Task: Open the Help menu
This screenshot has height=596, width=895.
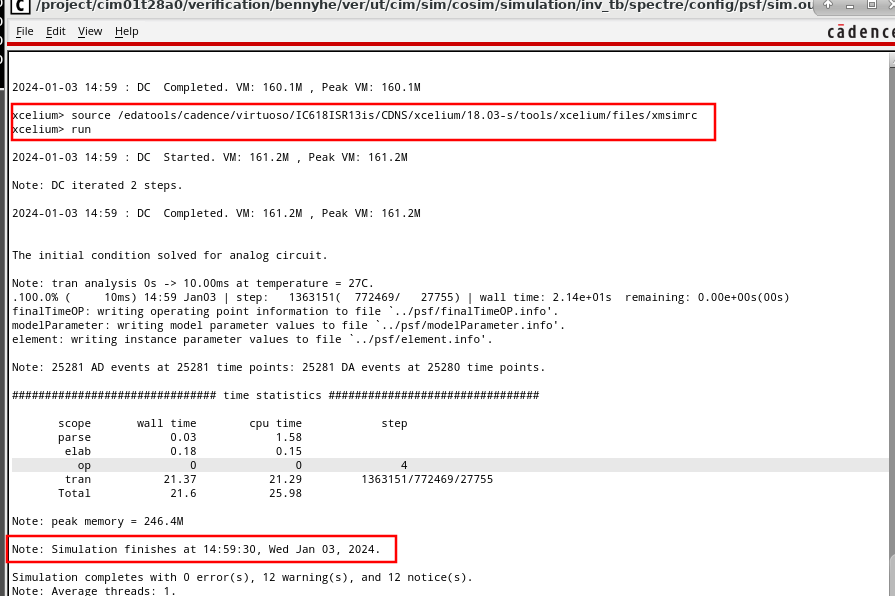Action: (x=127, y=31)
